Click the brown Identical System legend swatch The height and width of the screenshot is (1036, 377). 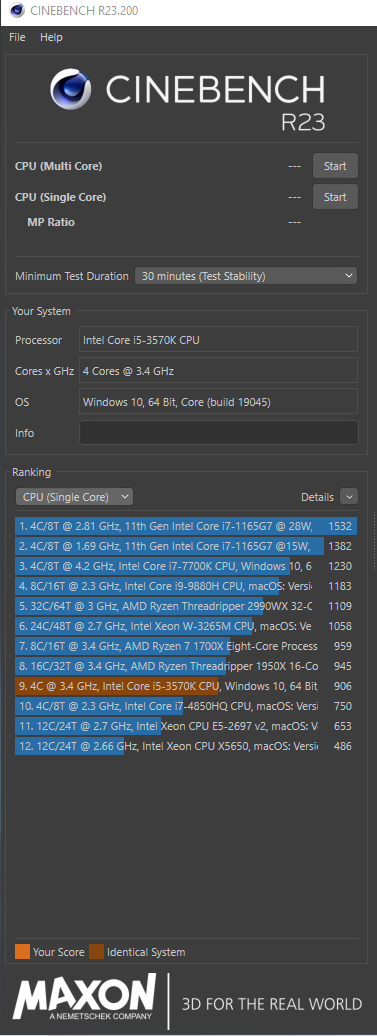[x=96, y=952]
